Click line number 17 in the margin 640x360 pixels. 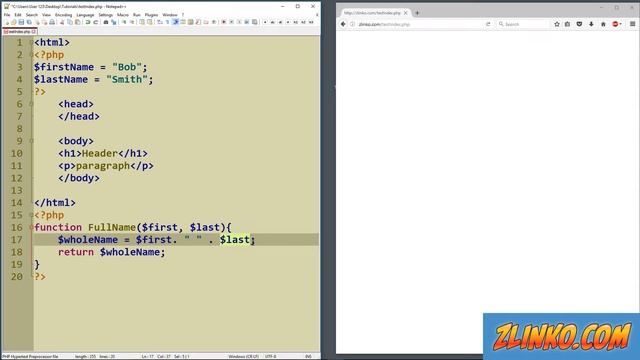17,240
